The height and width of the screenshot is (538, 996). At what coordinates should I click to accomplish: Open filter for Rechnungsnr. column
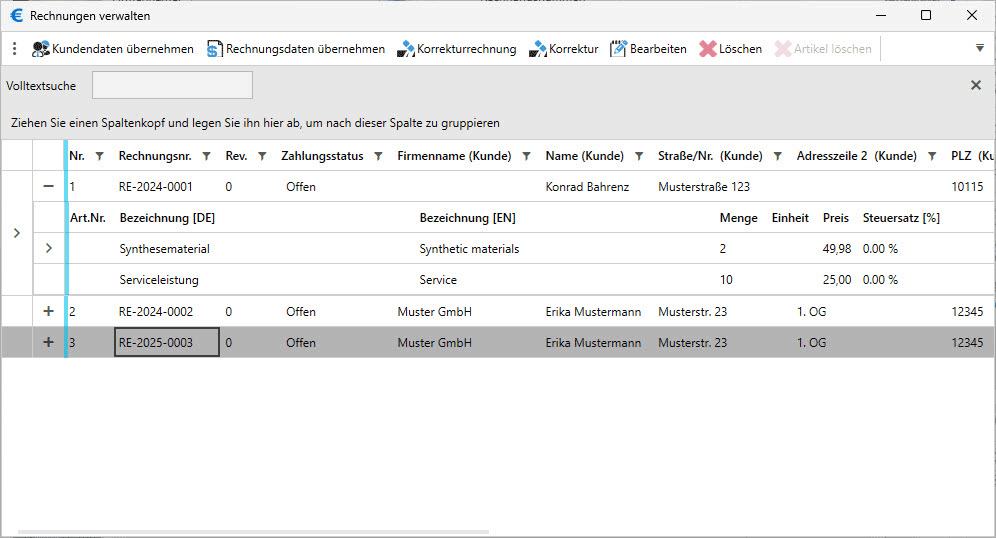(206, 156)
